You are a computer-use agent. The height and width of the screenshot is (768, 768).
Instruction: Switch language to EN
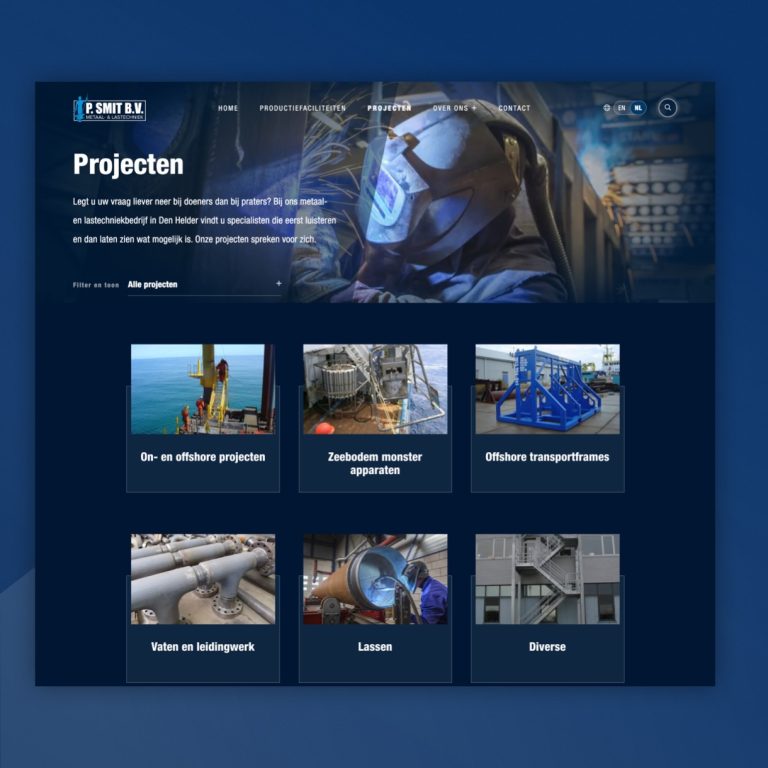coord(622,108)
